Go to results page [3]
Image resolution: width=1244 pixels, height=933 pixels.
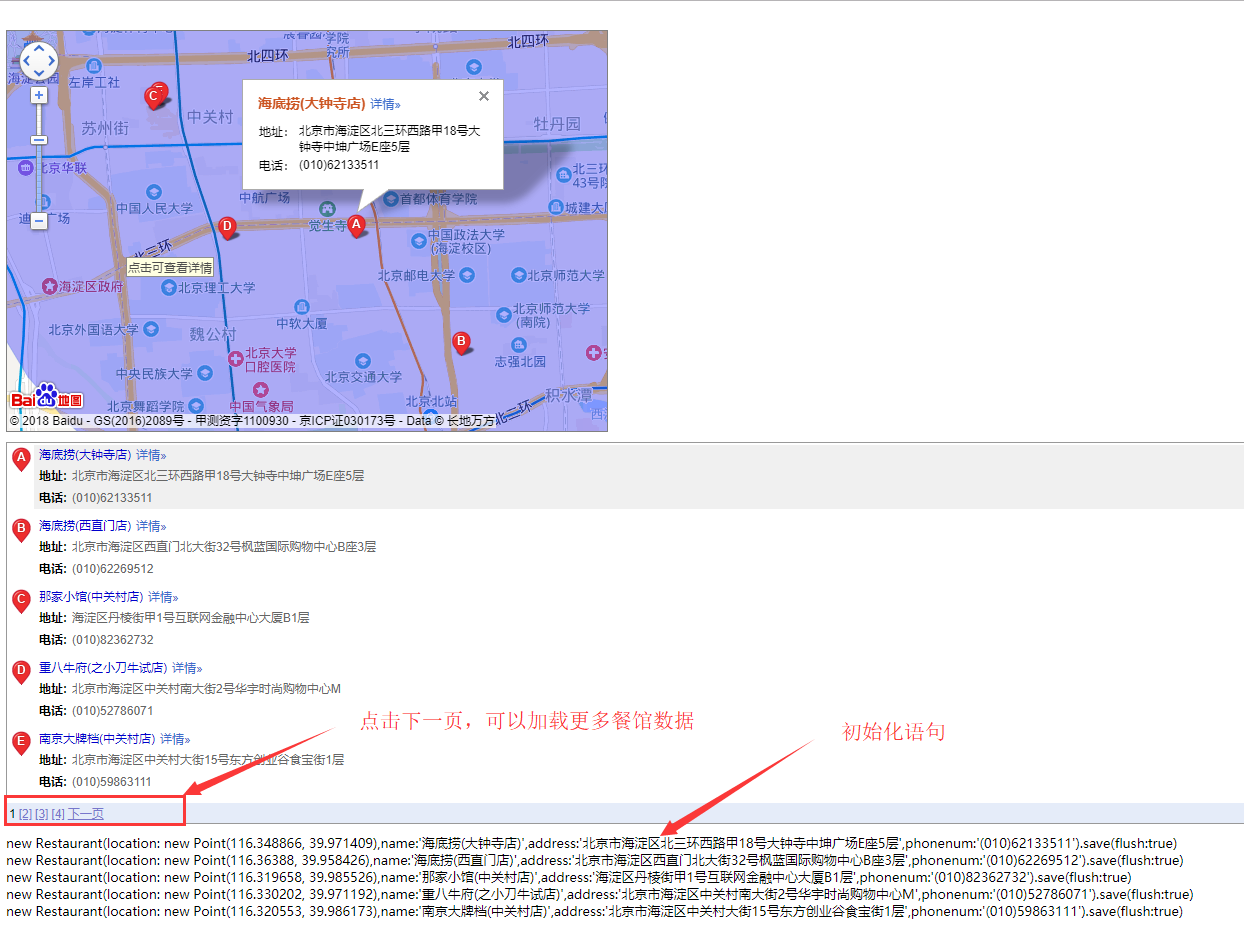[42, 814]
